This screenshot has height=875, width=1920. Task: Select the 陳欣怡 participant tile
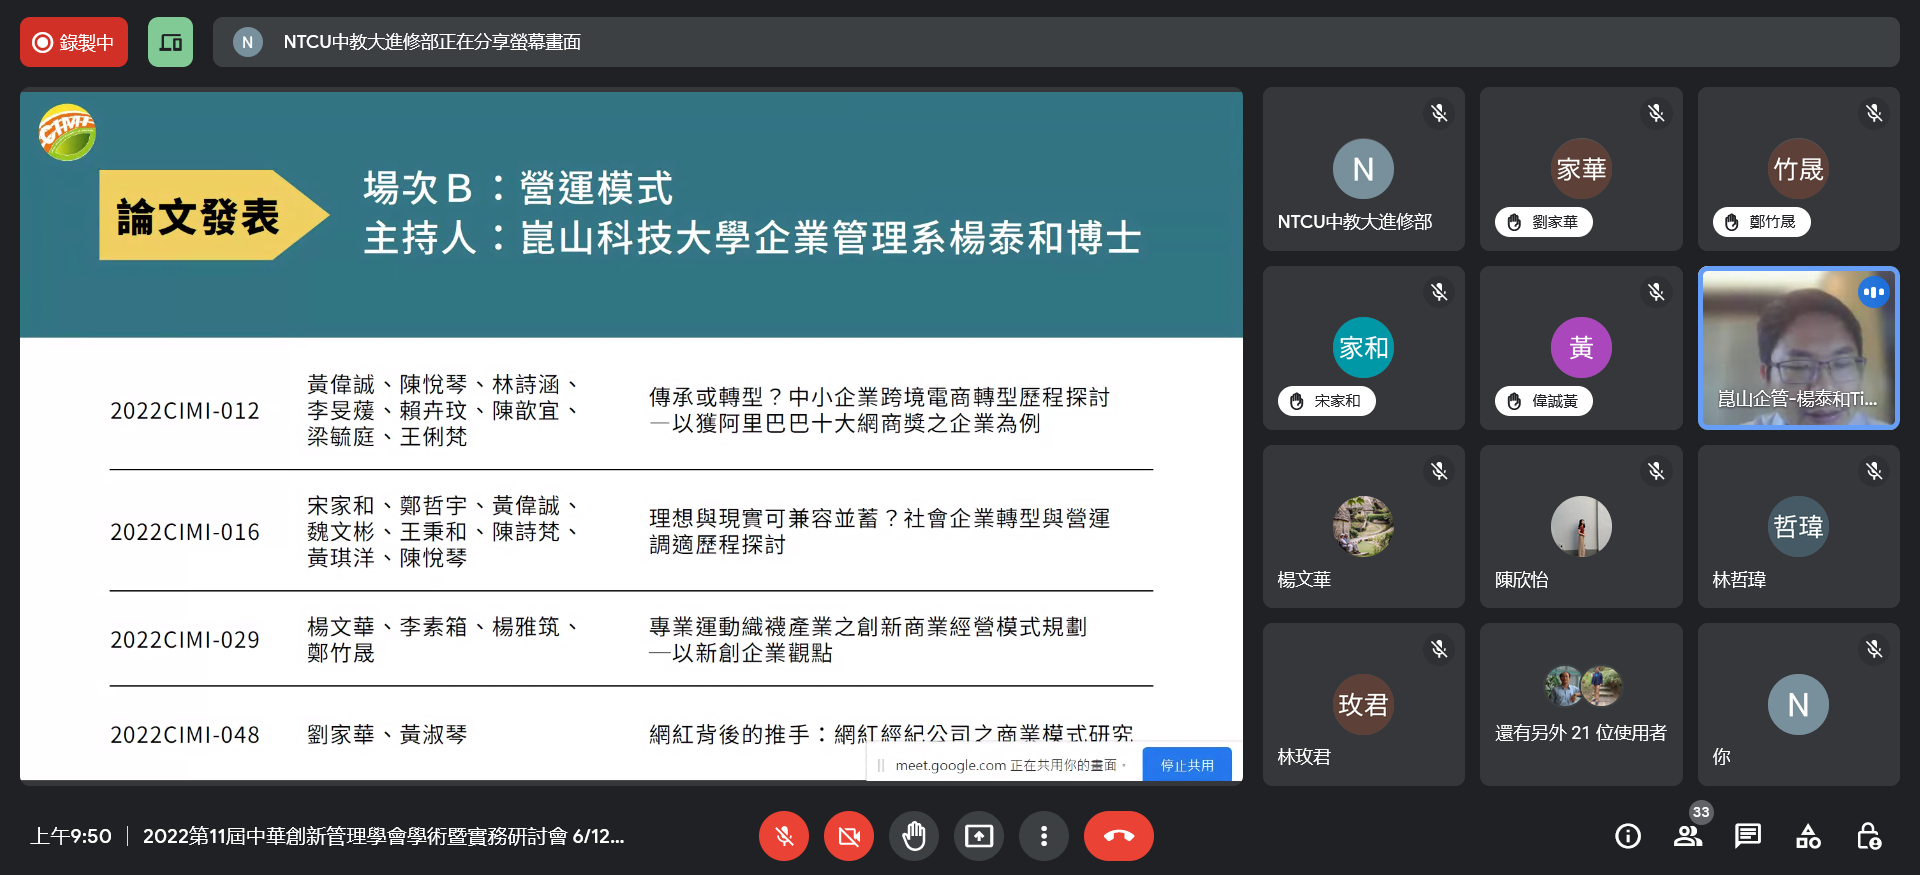coord(1581,526)
